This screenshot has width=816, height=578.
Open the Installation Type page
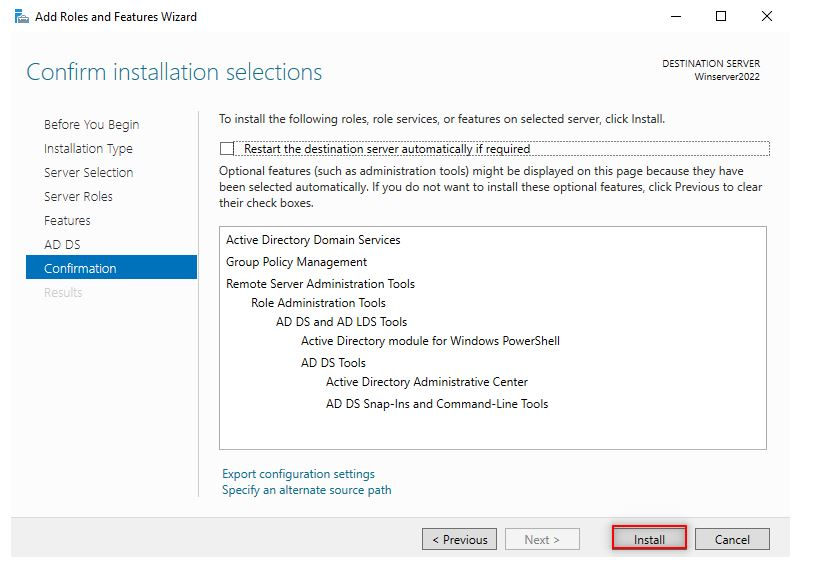(x=88, y=149)
